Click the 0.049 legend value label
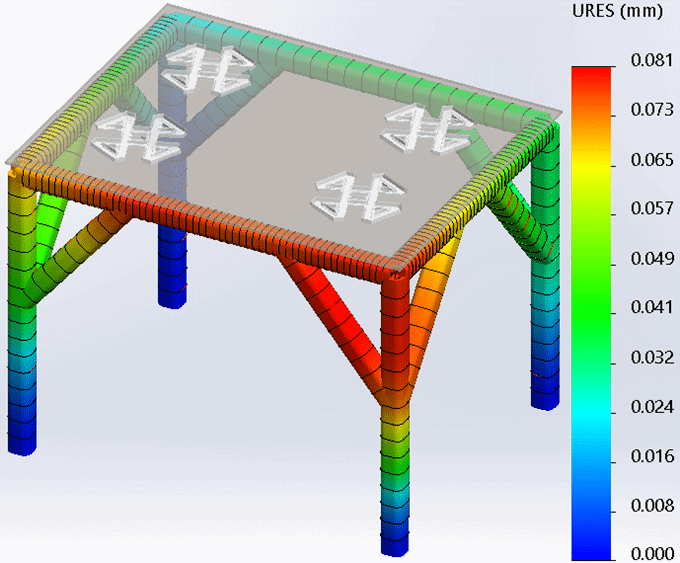The height and width of the screenshot is (563, 680). click(x=651, y=258)
